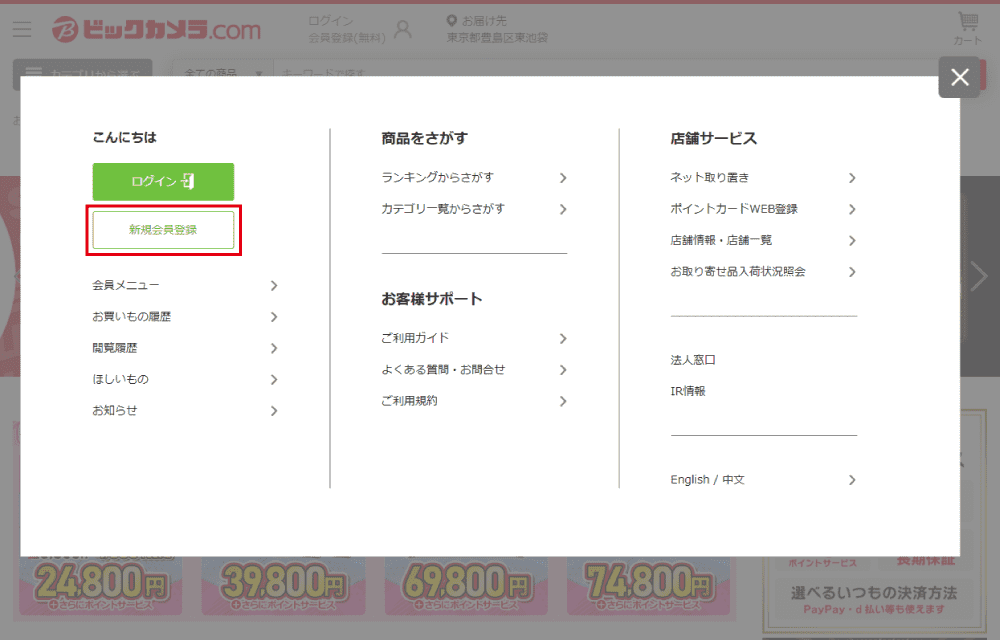Screen dimensions: 1000x640
Task: Click the delivery location pin icon
Action: (452, 21)
